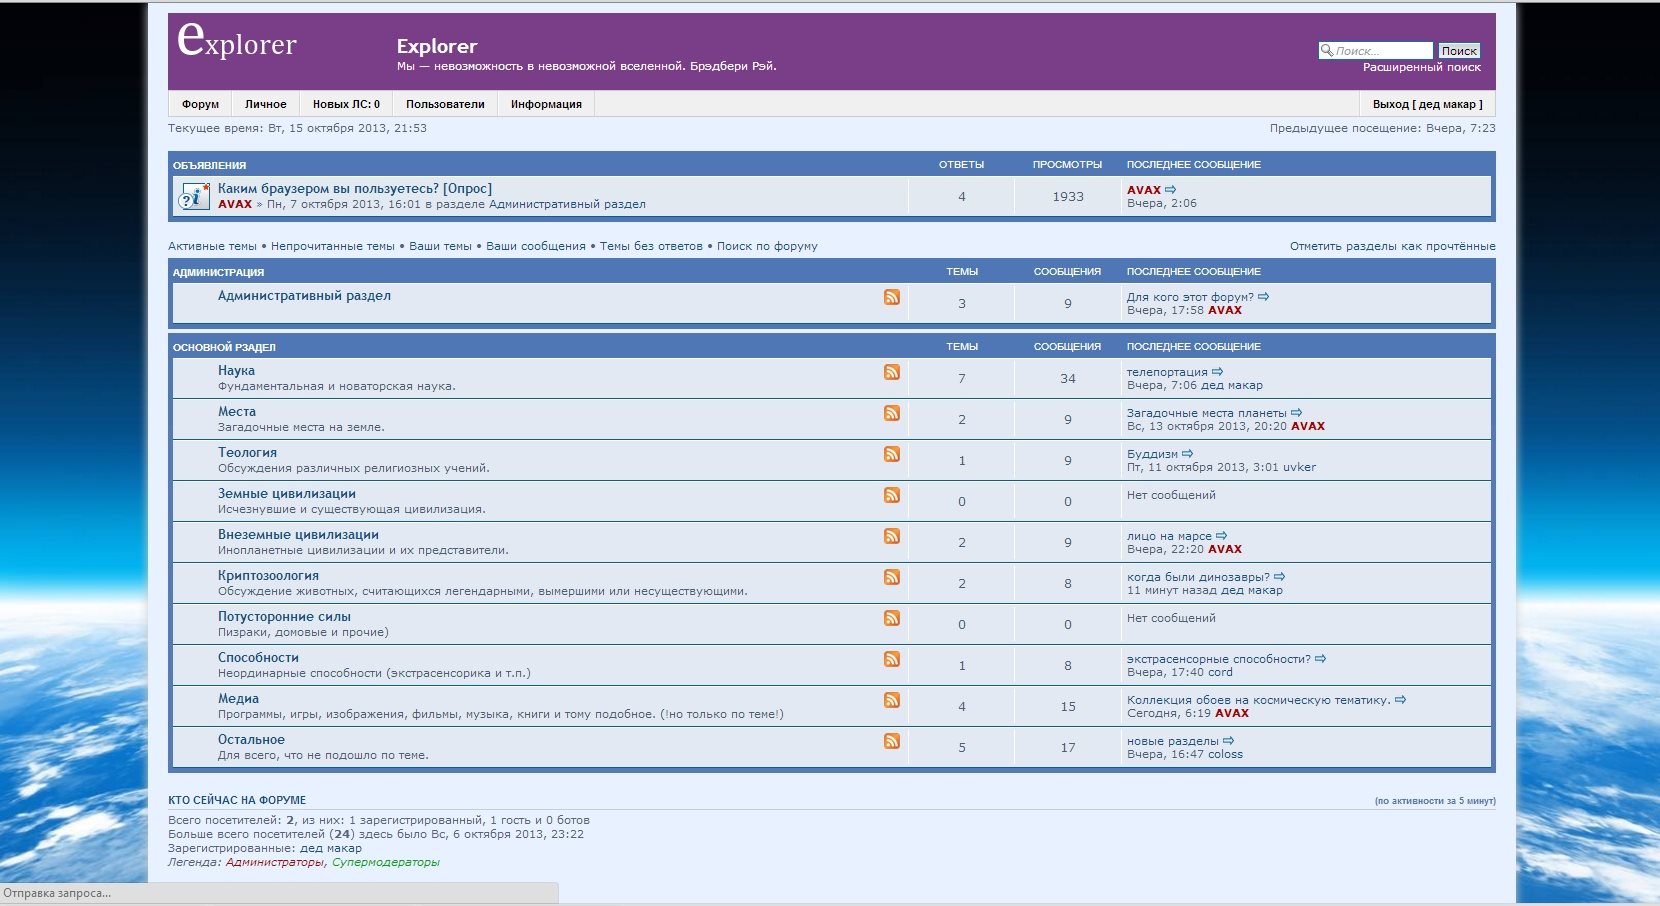The height and width of the screenshot is (906, 1660).
Task: Jump to last post arrow beside Буддизм
Action: tap(1187, 454)
